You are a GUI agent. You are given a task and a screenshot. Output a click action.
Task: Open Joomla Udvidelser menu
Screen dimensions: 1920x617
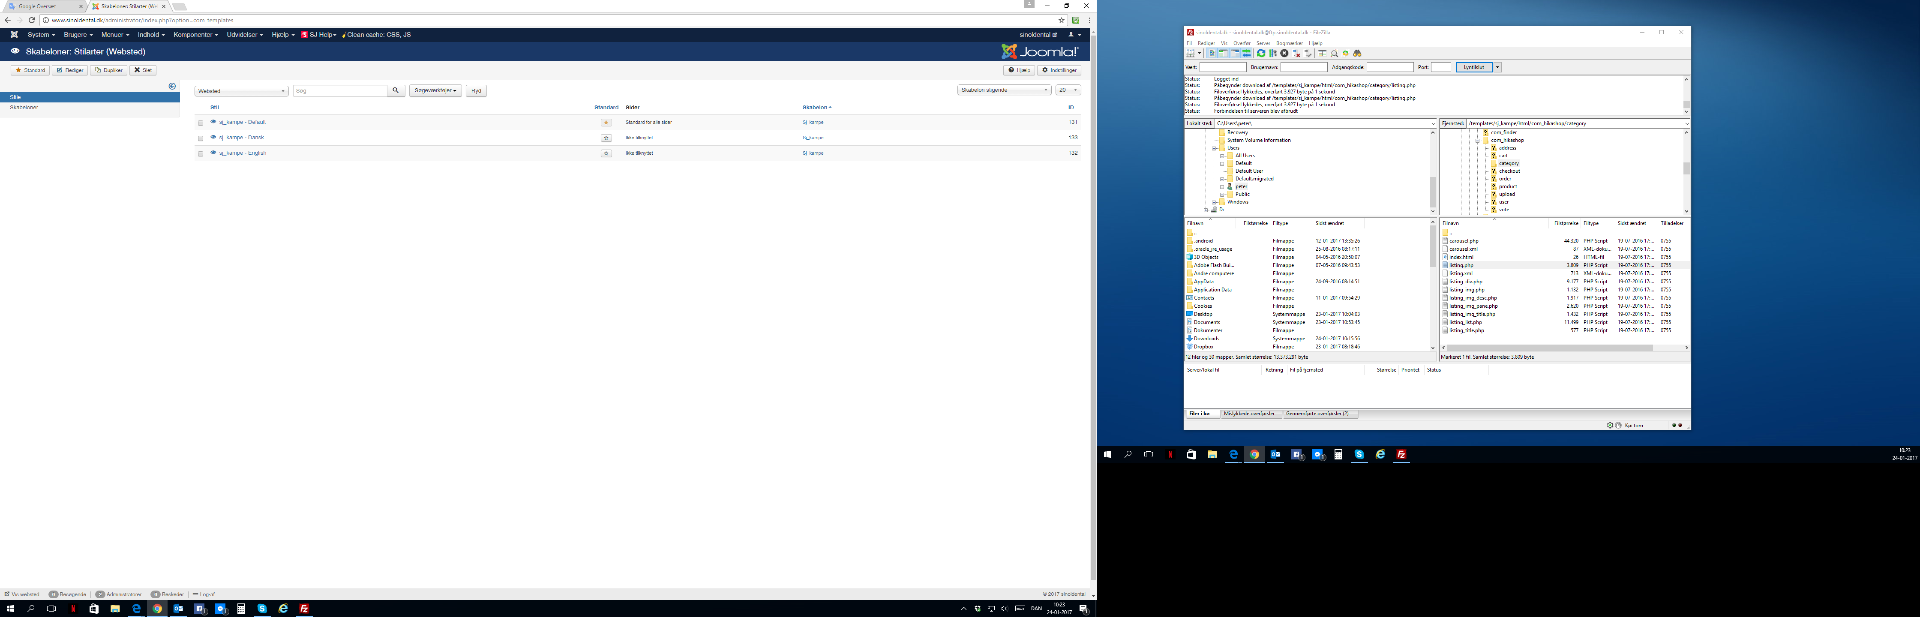coord(245,34)
